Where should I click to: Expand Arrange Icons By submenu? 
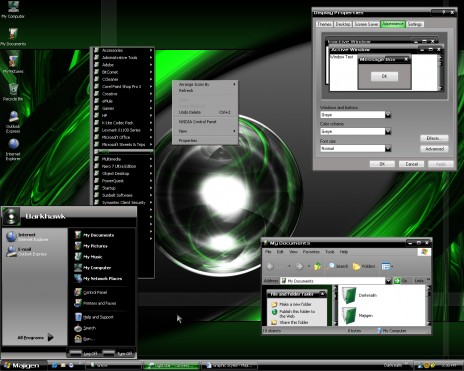pyautogui.click(x=205, y=84)
